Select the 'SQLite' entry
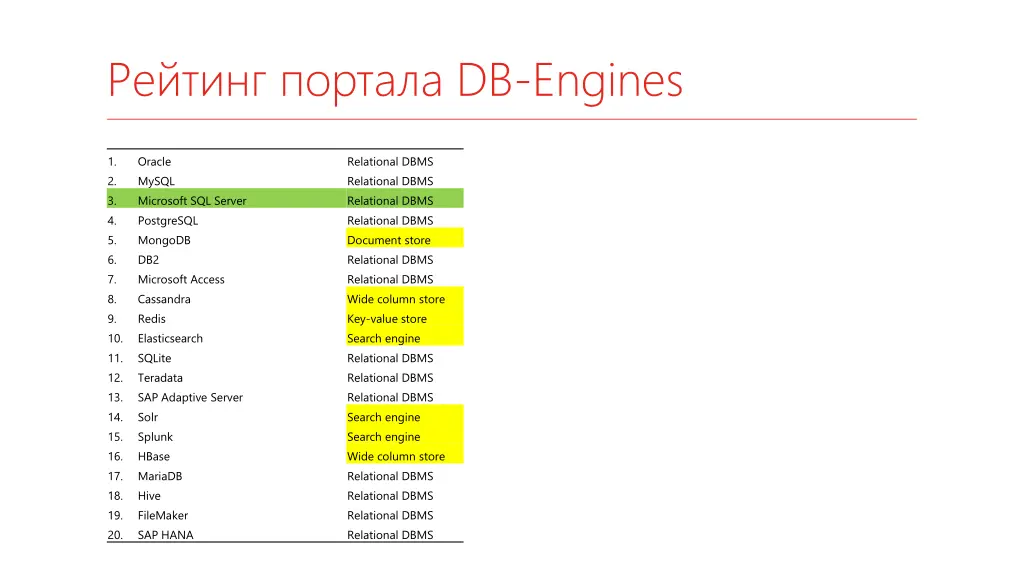 click(x=154, y=358)
